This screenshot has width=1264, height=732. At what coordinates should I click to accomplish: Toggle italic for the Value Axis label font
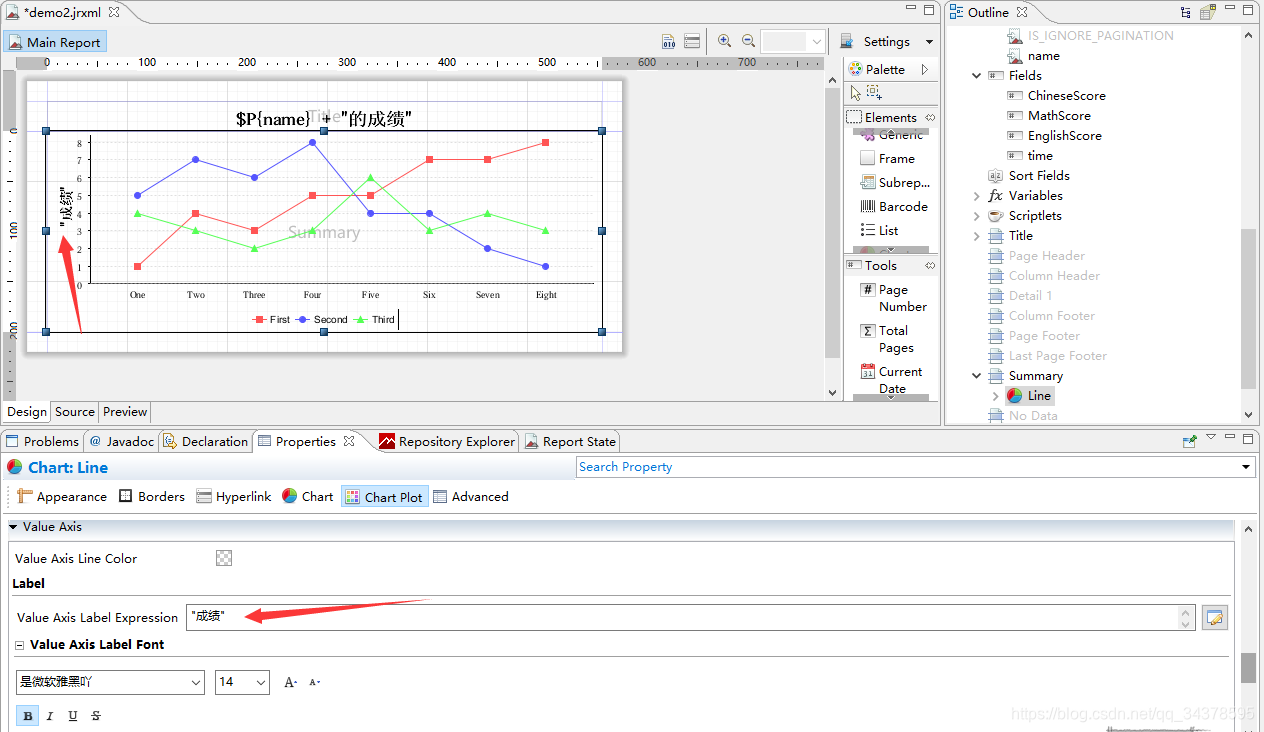coord(49,715)
